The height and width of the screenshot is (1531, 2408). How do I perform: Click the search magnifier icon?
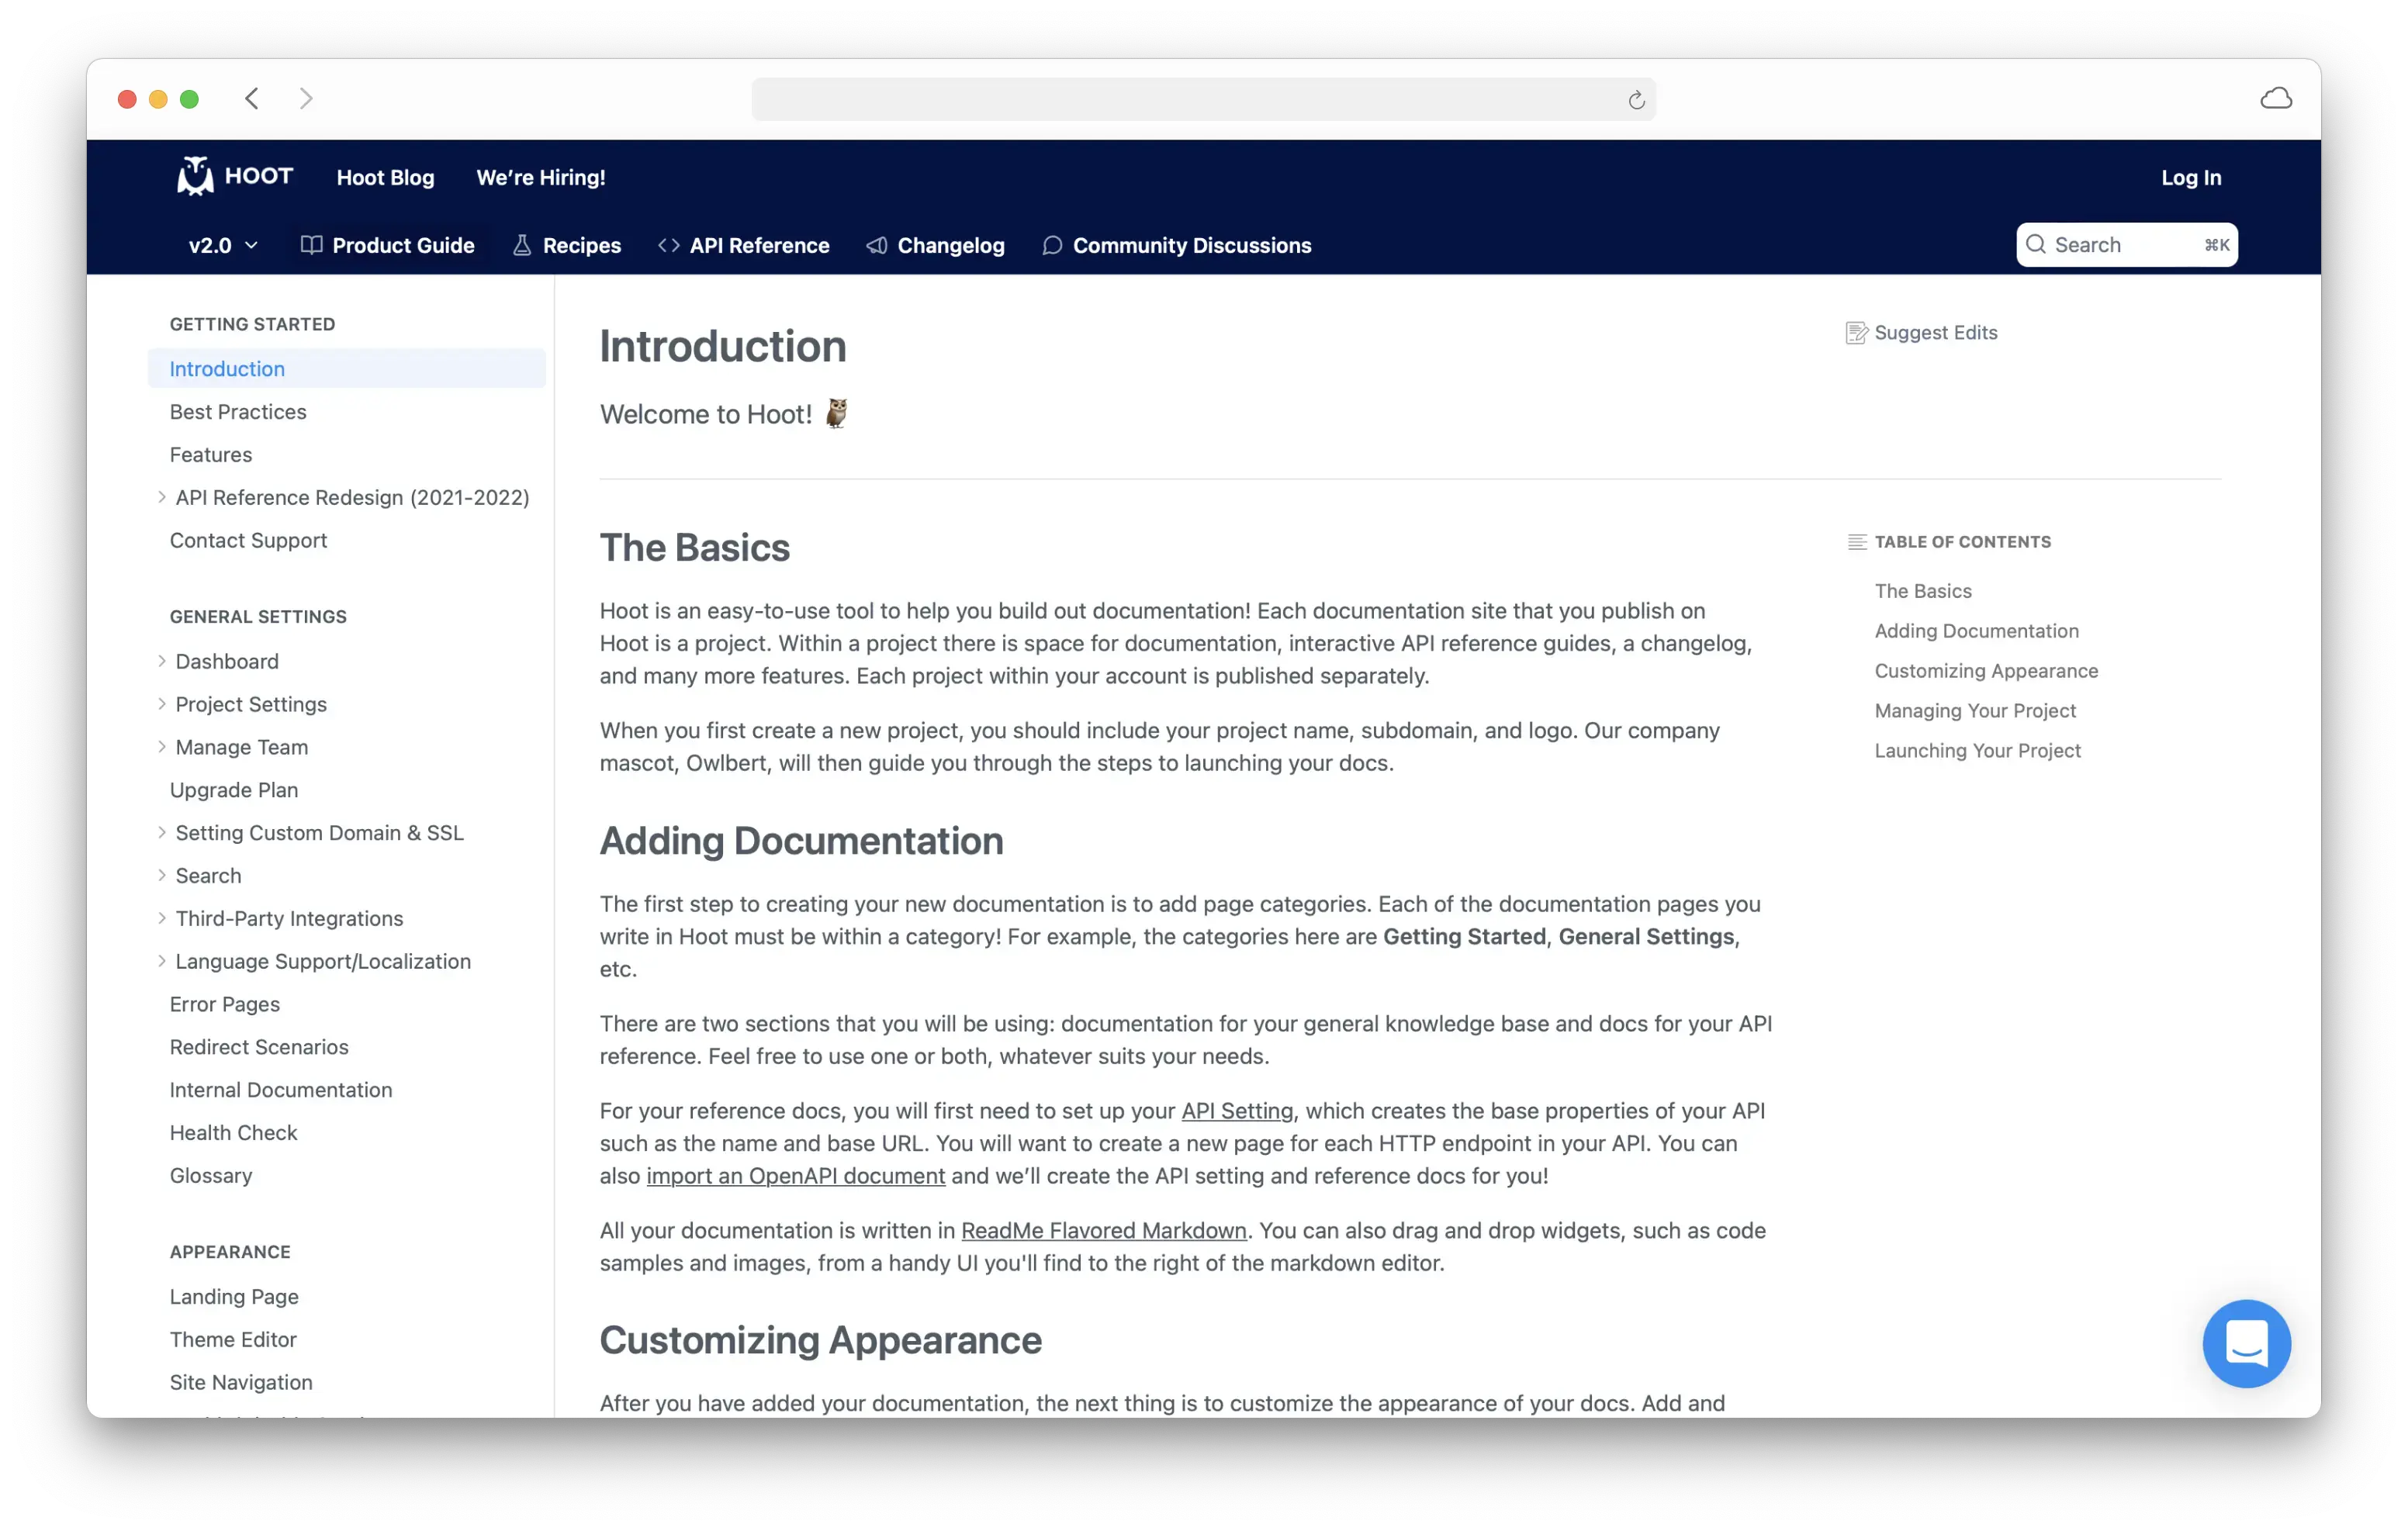click(x=2035, y=245)
